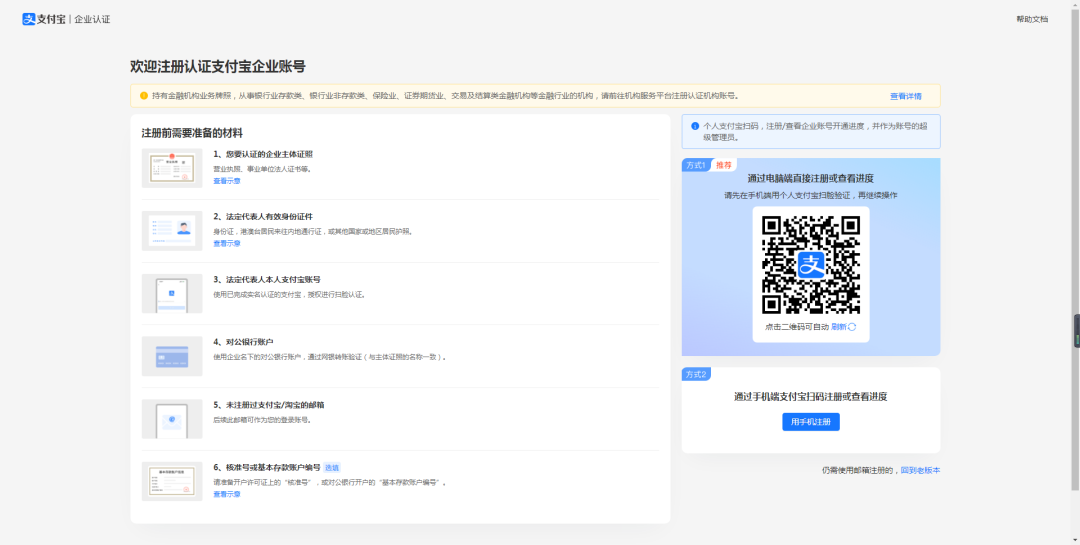
Task: Click the title 5、未注册过支付宝/淘宝的邮箱
Action: pyautogui.click(x=269, y=405)
